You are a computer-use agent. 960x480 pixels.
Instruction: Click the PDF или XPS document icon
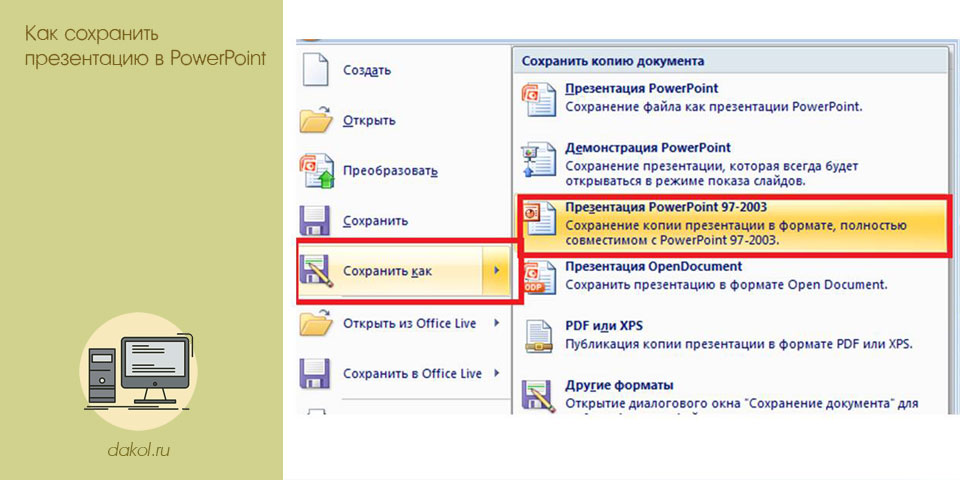click(539, 336)
